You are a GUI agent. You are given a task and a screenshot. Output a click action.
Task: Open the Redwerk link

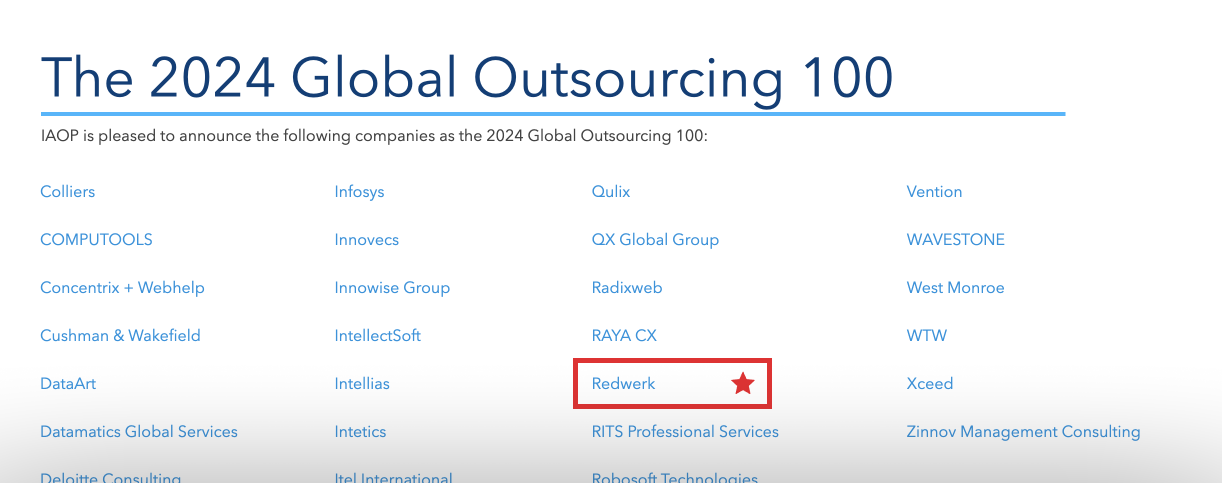[x=623, y=383]
